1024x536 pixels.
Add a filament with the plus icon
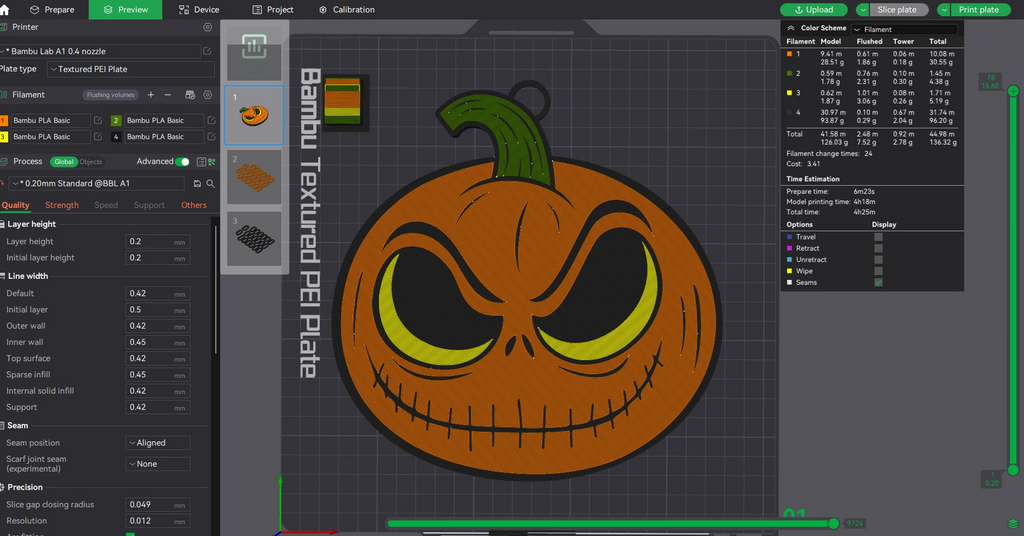151,95
